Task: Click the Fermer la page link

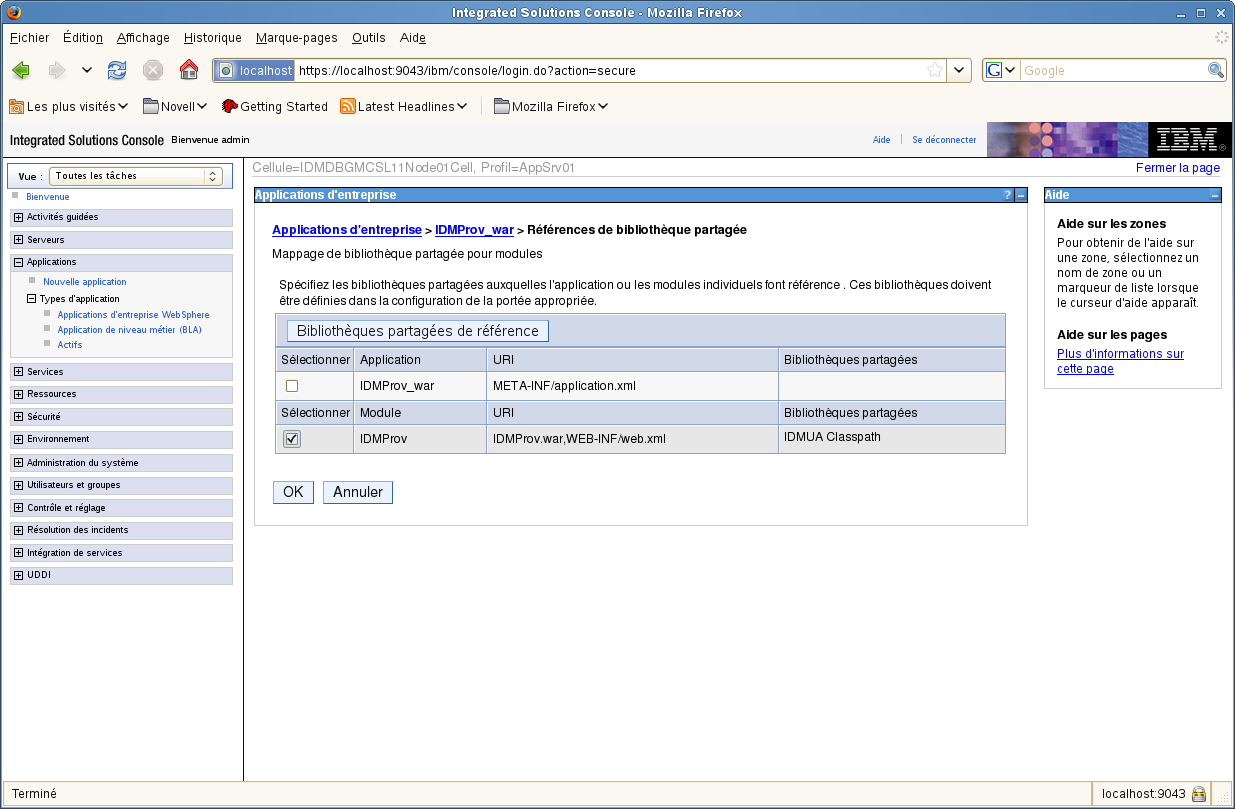Action: pyautogui.click(x=1178, y=168)
